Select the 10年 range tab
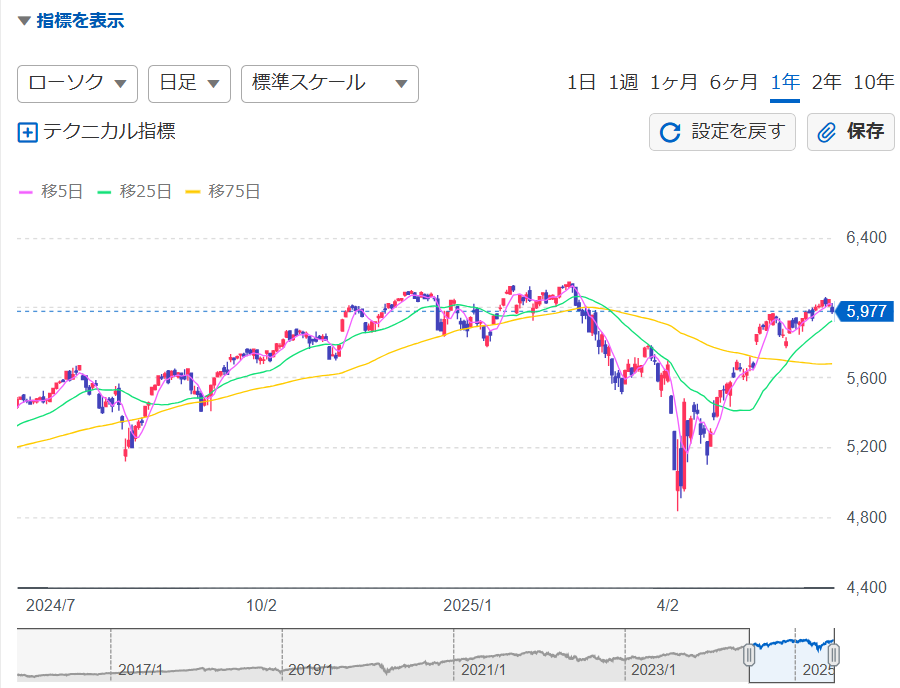This screenshot has height=688, width=900. coord(874,83)
